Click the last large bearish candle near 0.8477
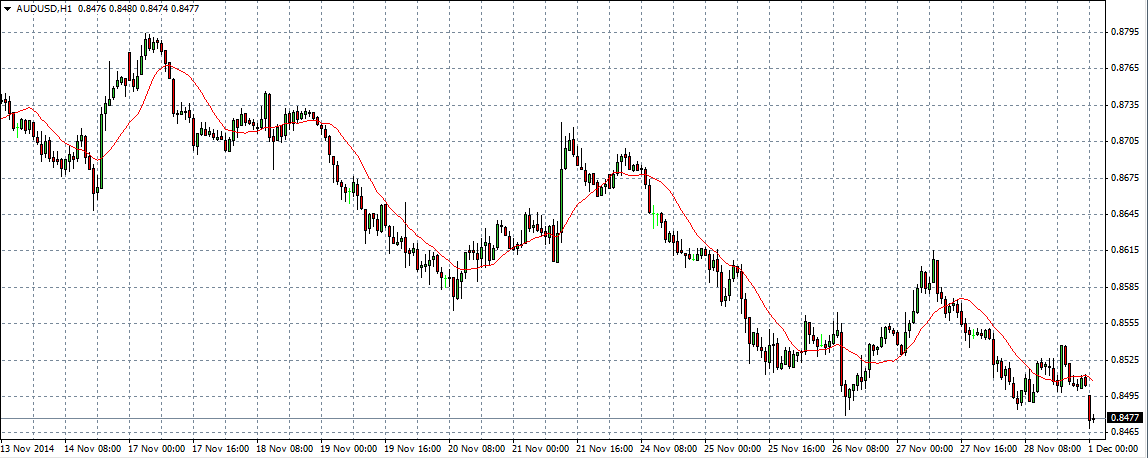The height and width of the screenshot is (458, 1148). pos(1089,409)
